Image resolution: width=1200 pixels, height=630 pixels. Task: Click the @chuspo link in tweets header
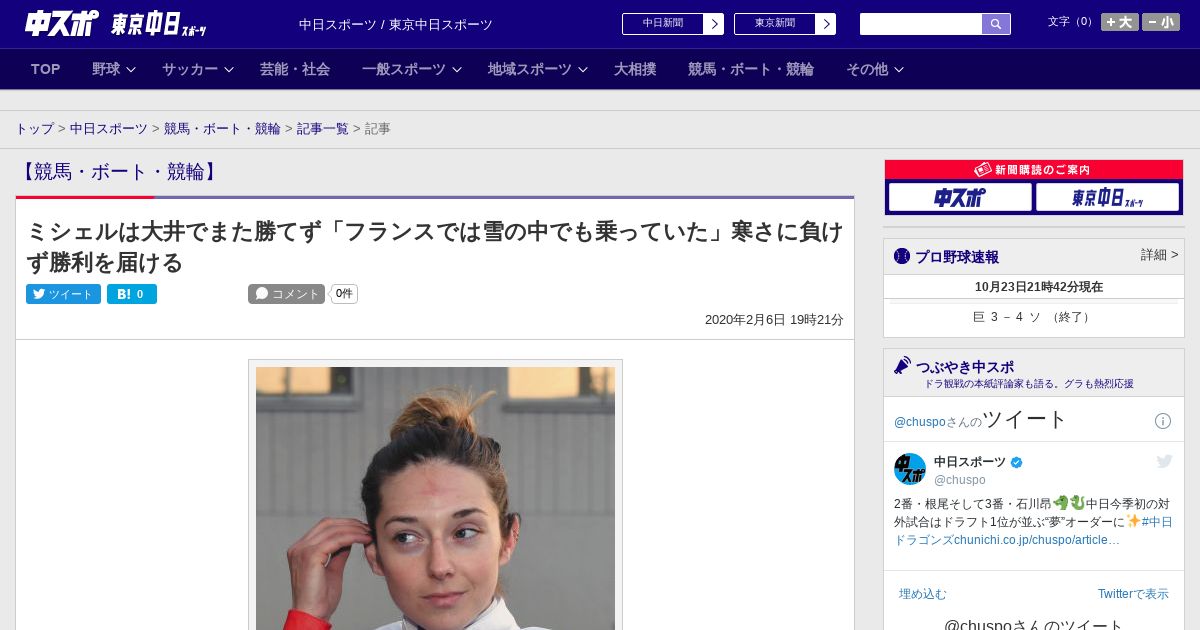click(920, 422)
